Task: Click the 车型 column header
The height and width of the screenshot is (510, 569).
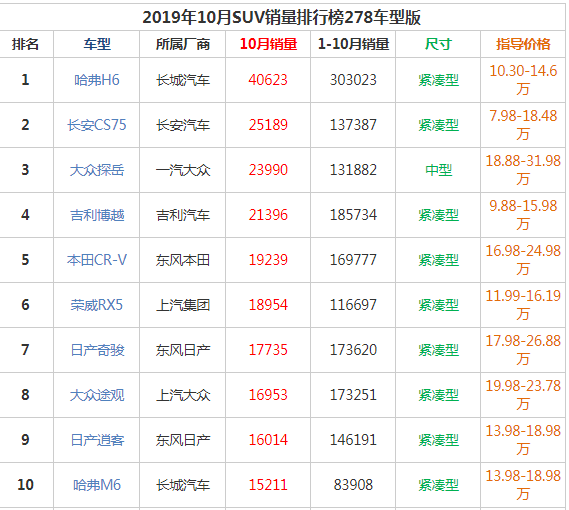Action: point(97,44)
